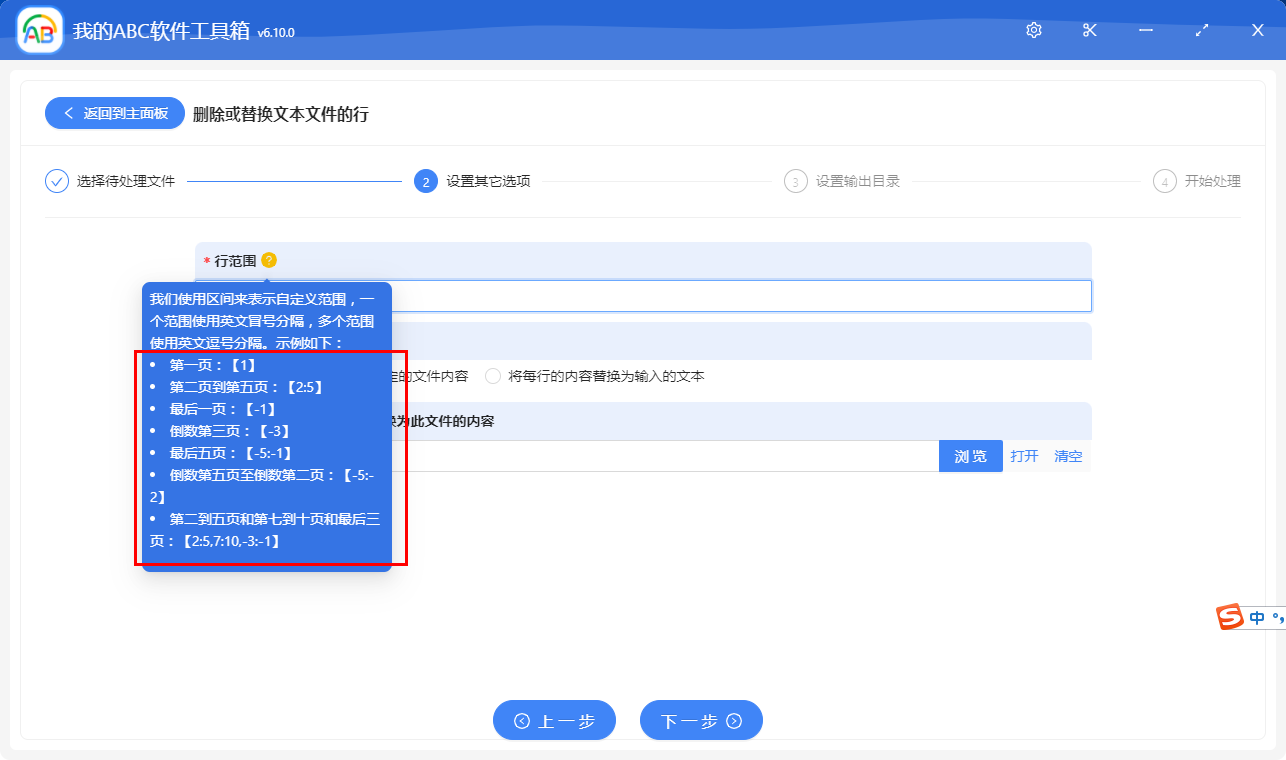
Task: Click the scissors tool icon in title bar
Action: (1089, 30)
